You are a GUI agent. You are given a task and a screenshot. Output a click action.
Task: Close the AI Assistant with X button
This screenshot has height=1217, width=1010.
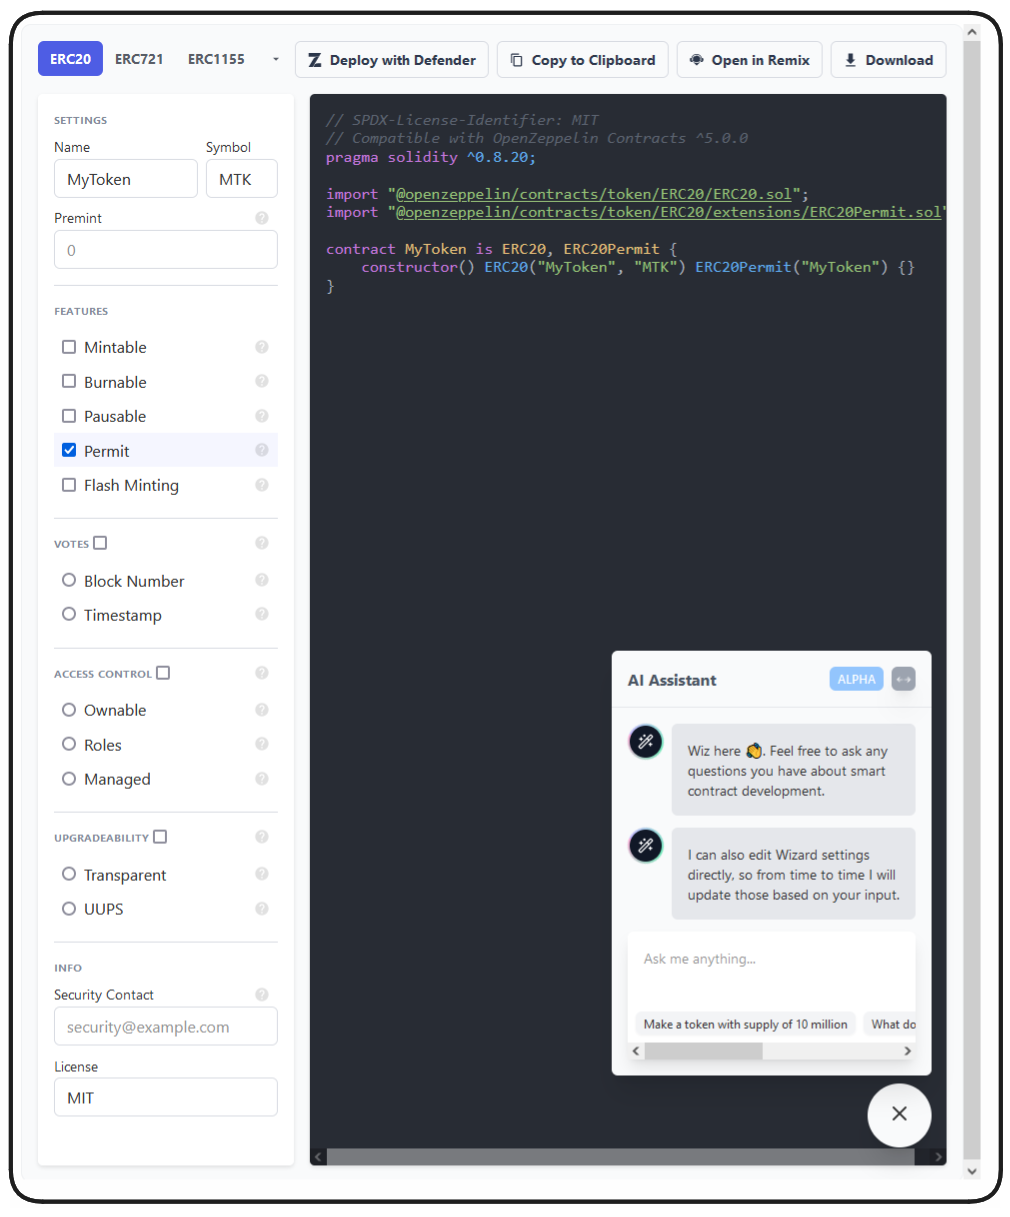click(899, 1114)
